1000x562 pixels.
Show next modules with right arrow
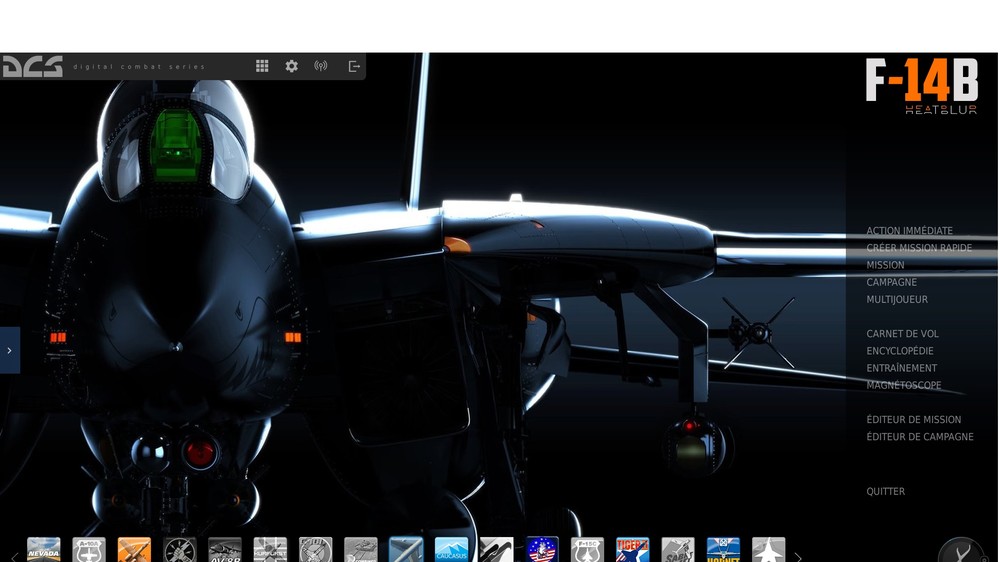(x=797, y=557)
